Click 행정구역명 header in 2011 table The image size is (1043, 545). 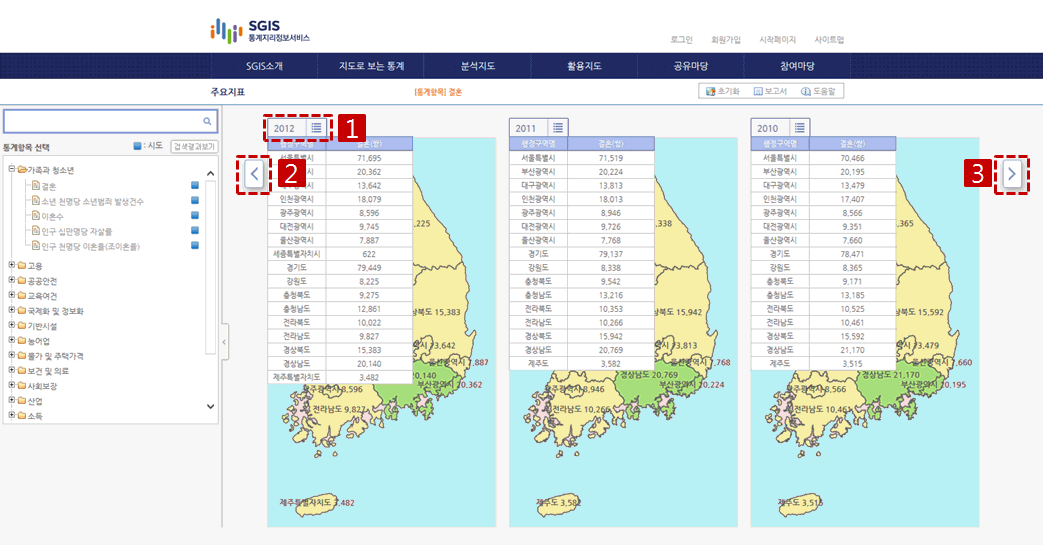[x=539, y=144]
